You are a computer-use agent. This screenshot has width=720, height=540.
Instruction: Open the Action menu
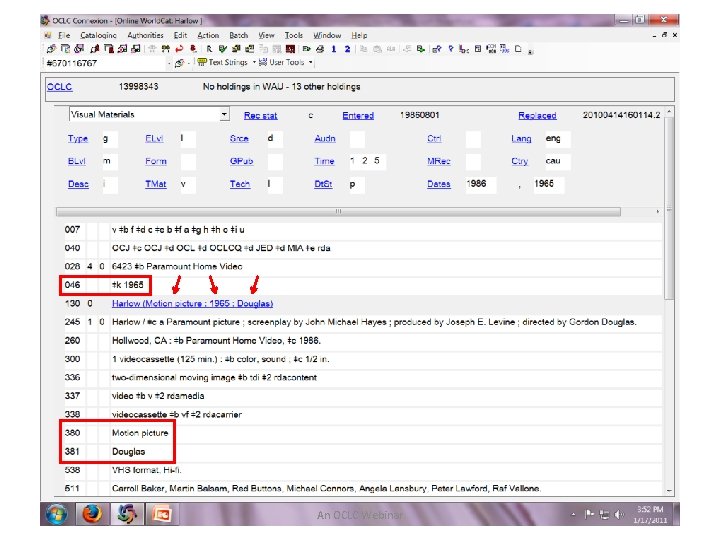click(208, 35)
